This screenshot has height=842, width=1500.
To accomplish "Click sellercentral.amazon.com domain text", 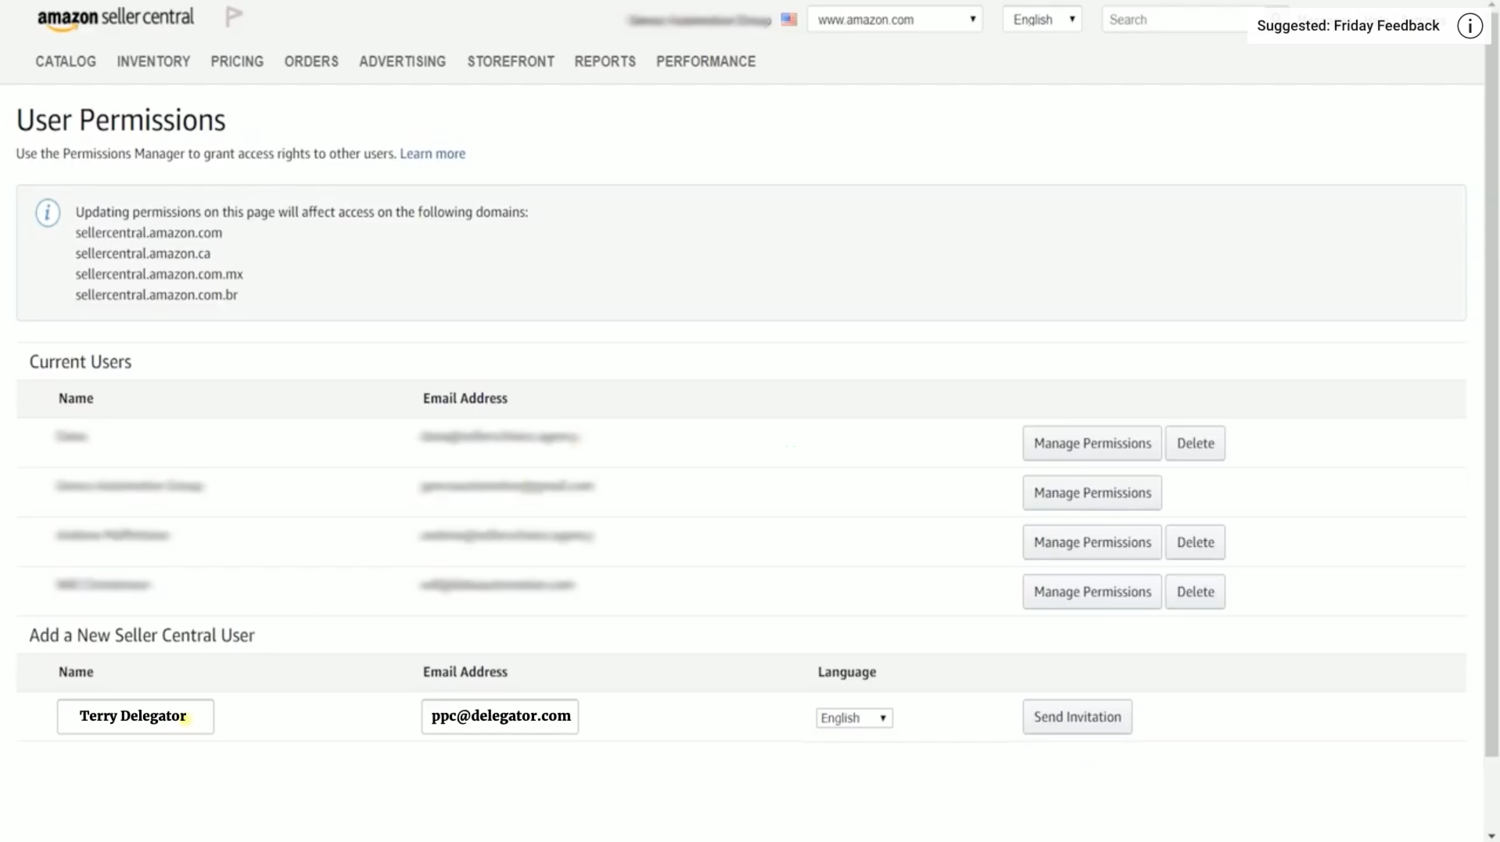I will point(149,233).
